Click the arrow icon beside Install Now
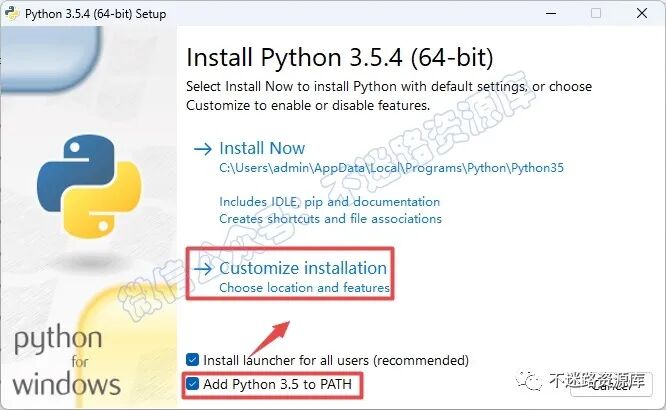The height and width of the screenshot is (410, 666). [x=203, y=149]
